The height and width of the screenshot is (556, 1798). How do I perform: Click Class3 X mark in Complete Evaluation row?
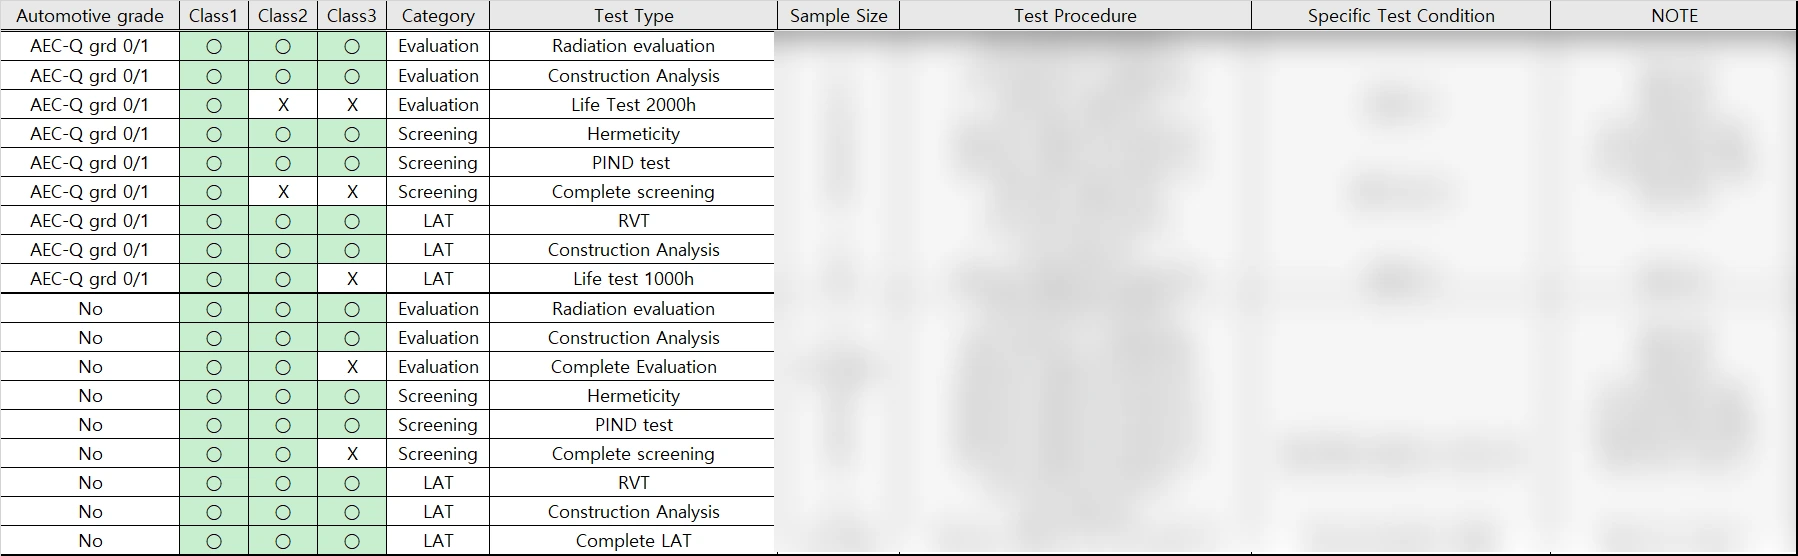(x=352, y=367)
